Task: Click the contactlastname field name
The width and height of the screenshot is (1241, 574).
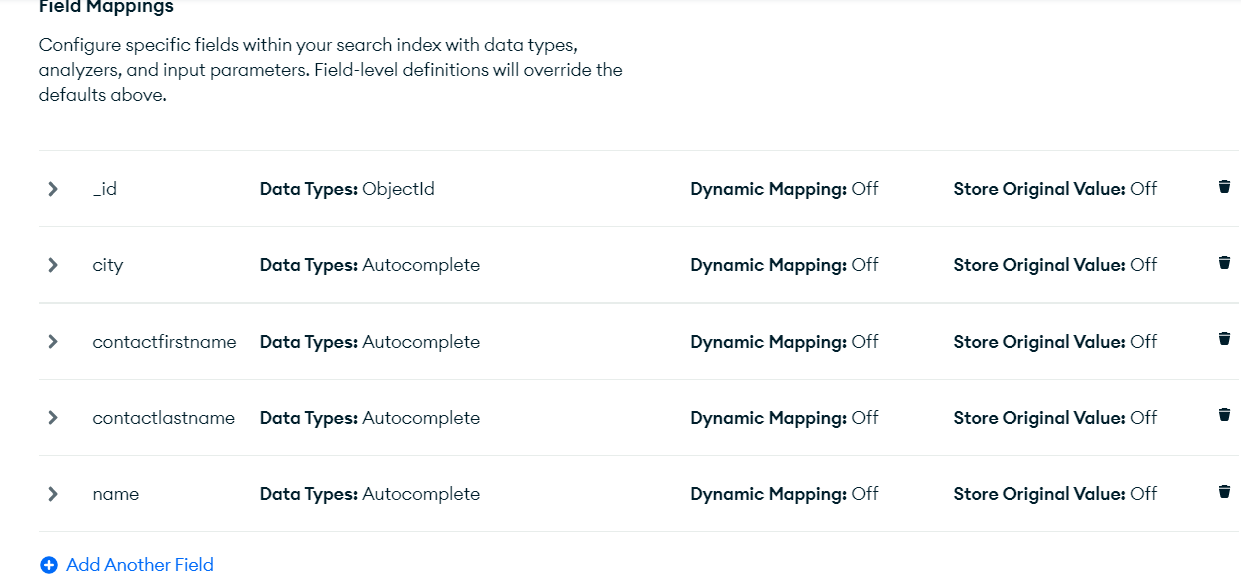Action: click(163, 418)
